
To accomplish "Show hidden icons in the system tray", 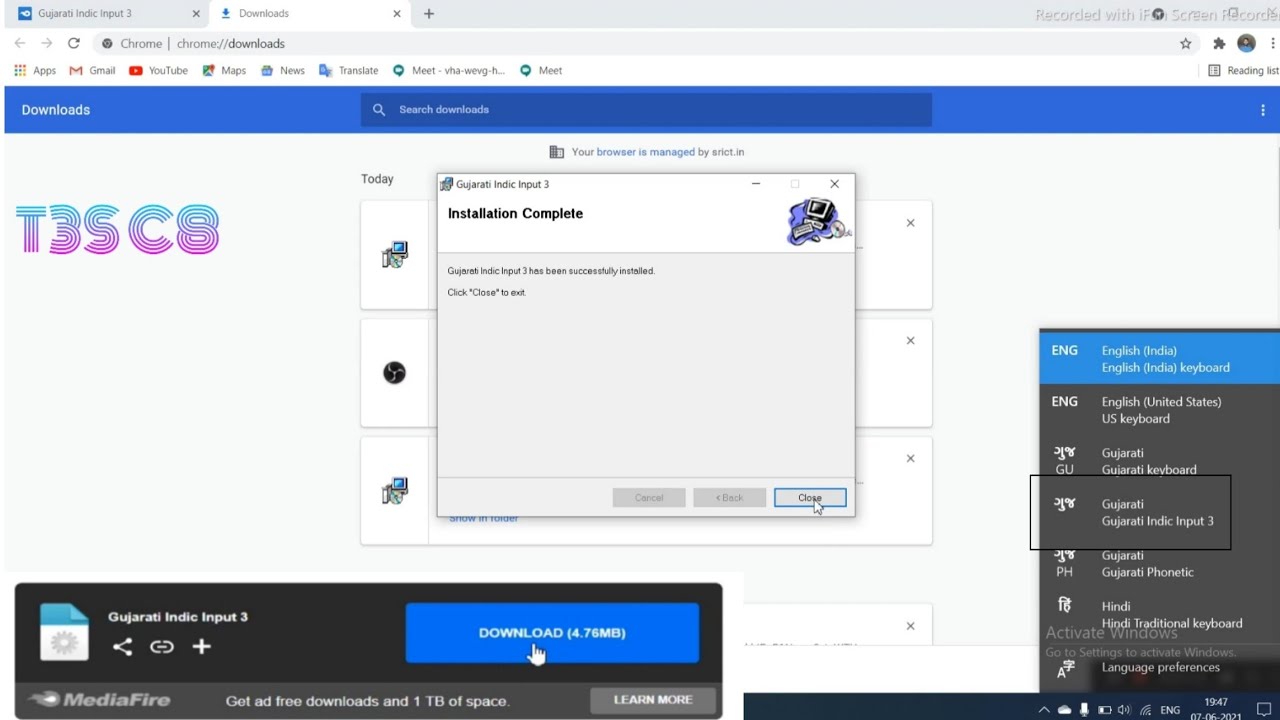I will pos(1044,710).
